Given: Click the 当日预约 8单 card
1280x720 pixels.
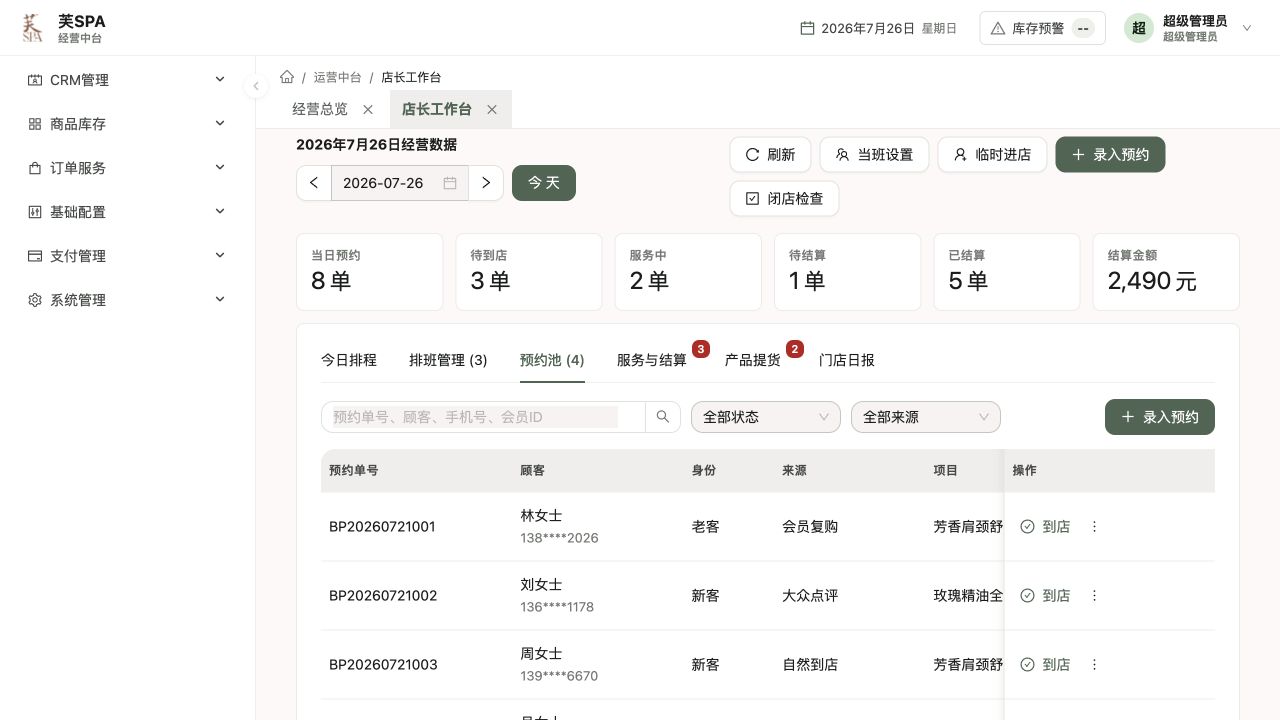Looking at the screenshot, I should pyautogui.click(x=370, y=272).
